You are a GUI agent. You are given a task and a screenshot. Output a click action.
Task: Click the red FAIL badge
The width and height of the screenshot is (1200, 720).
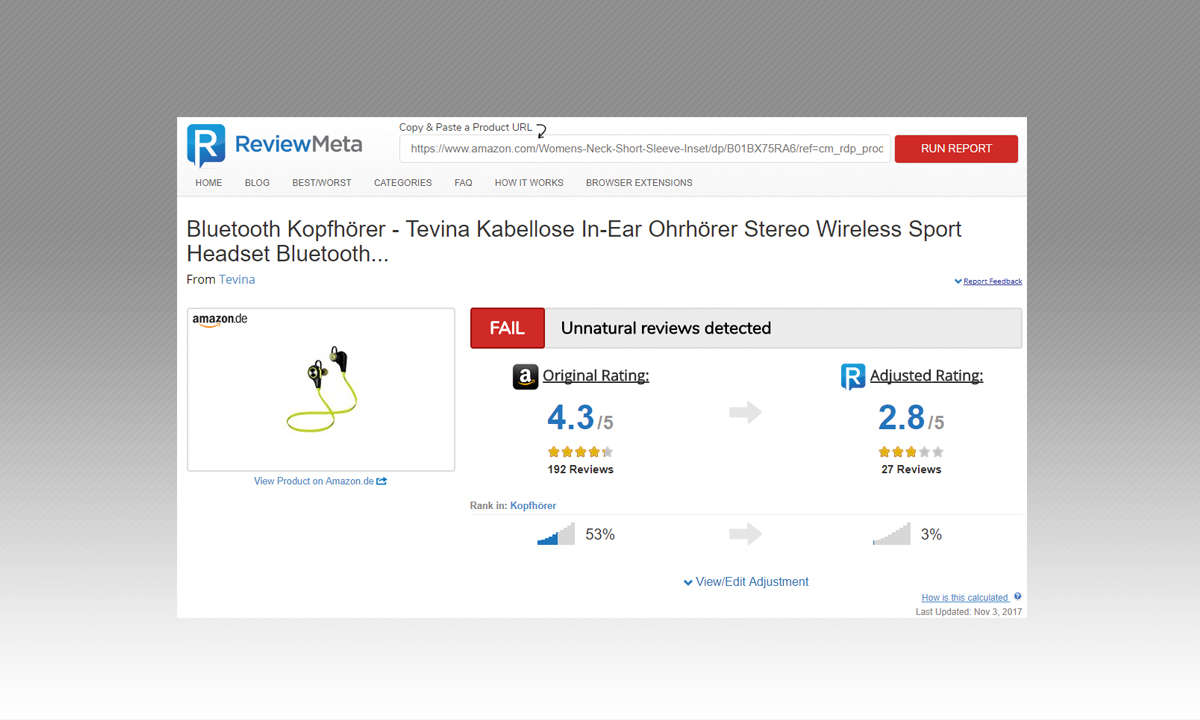pos(508,328)
